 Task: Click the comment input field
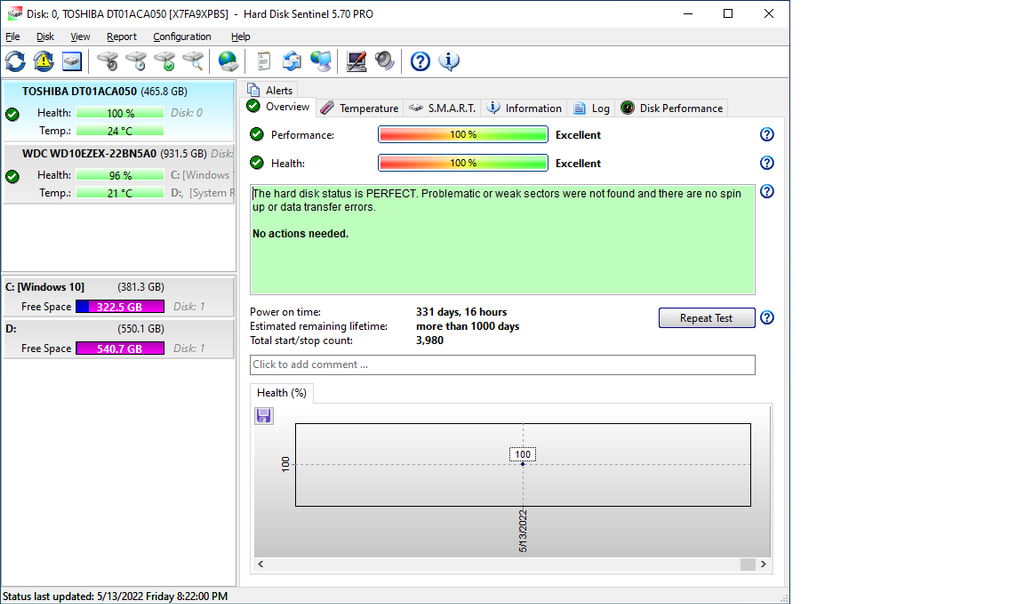pos(502,365)
